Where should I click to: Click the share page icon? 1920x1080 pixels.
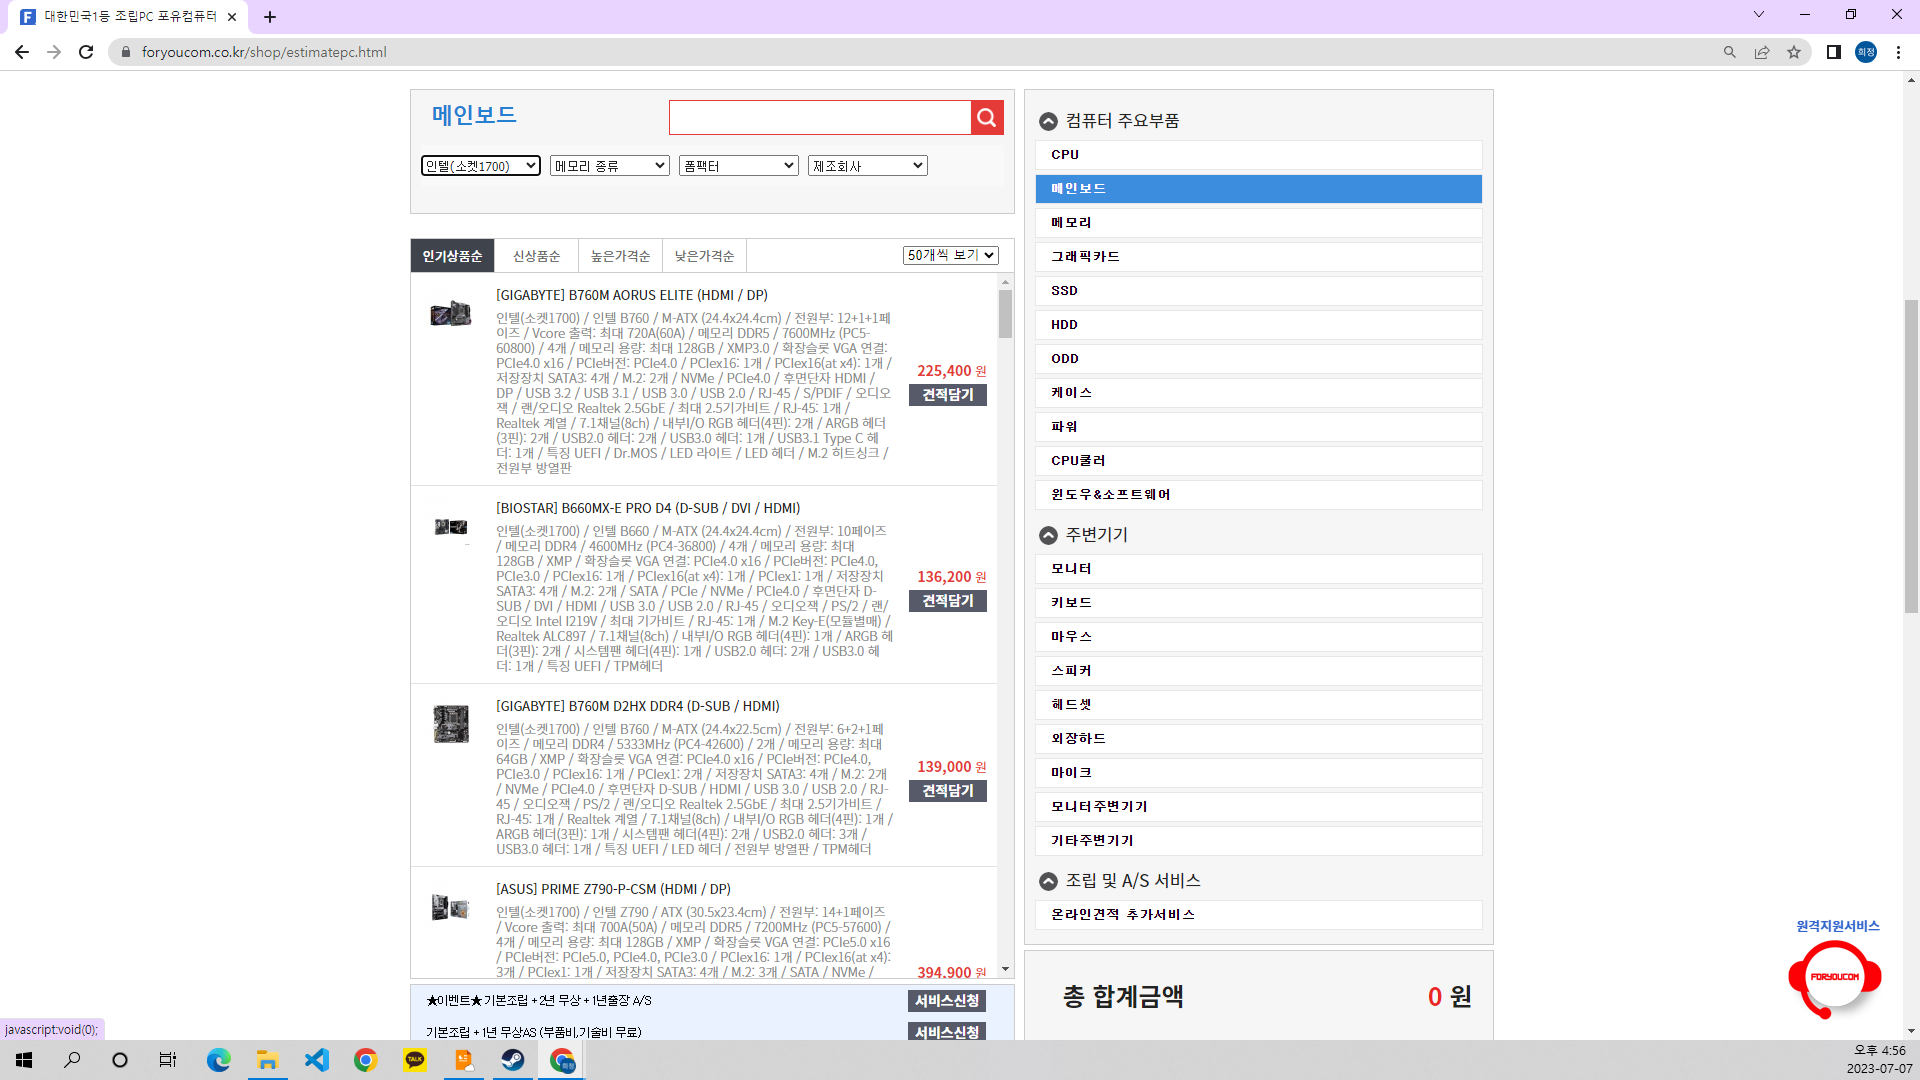1762,52
